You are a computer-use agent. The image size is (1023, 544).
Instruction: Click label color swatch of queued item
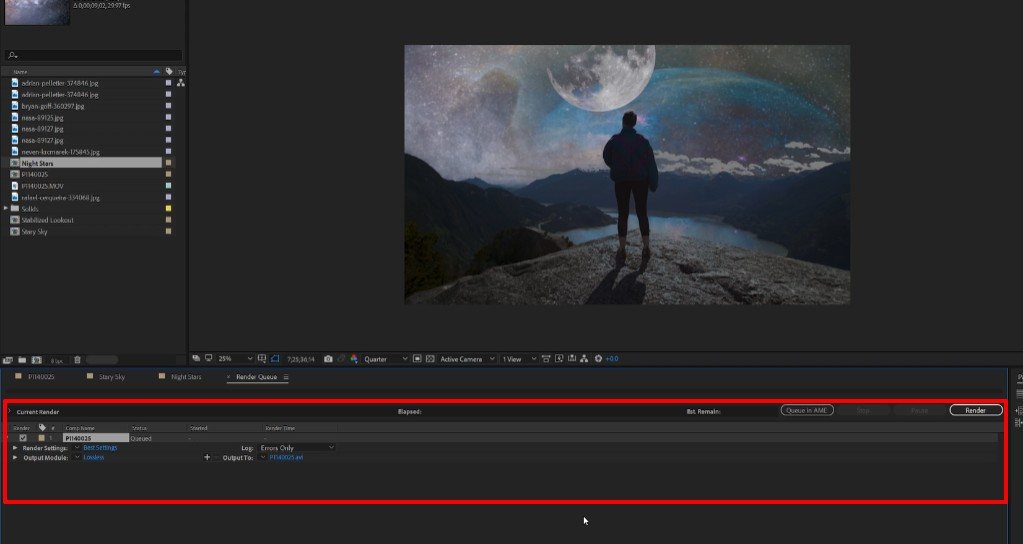[x=41, y=438]
